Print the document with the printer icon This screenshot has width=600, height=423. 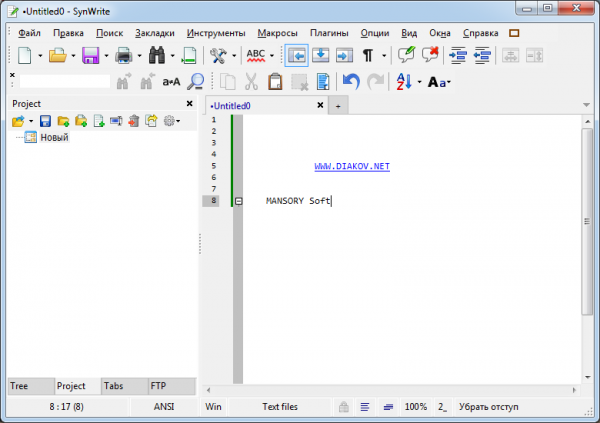click(x=124, y=56)
